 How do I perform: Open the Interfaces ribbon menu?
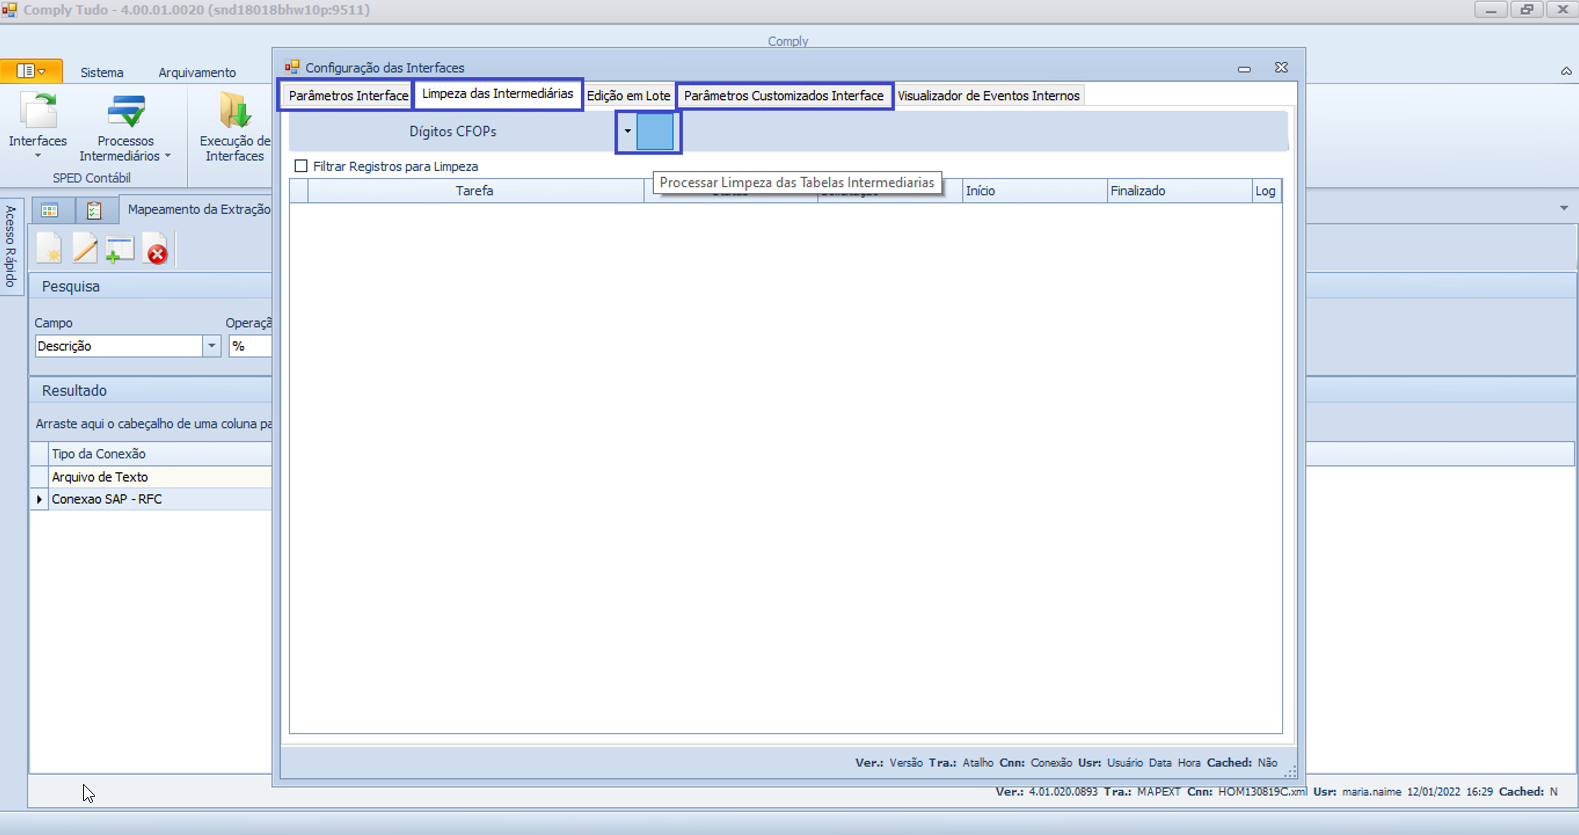pyautogui.click(x=38, y=126)
